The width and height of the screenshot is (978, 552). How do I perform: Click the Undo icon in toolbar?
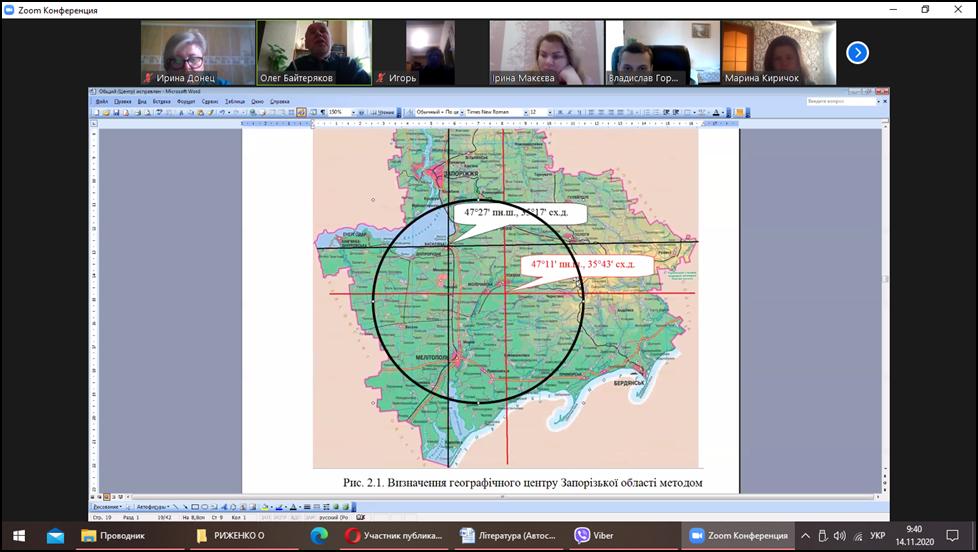coord(221,113)
